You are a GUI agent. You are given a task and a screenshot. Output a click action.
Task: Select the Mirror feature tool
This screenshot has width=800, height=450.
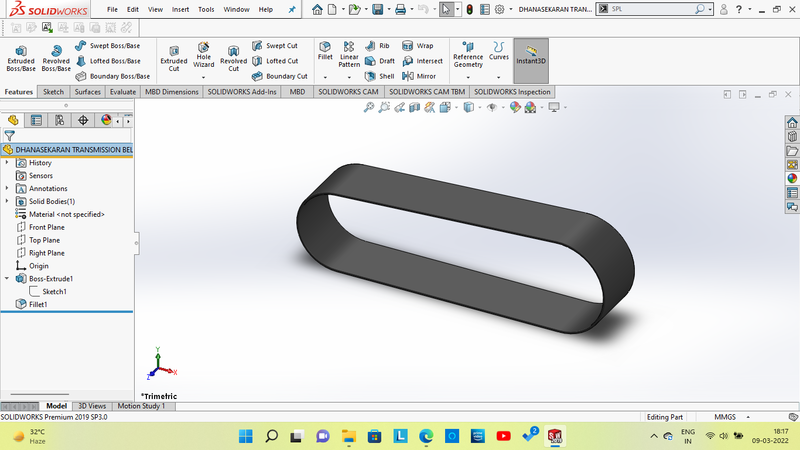(418, 76)
